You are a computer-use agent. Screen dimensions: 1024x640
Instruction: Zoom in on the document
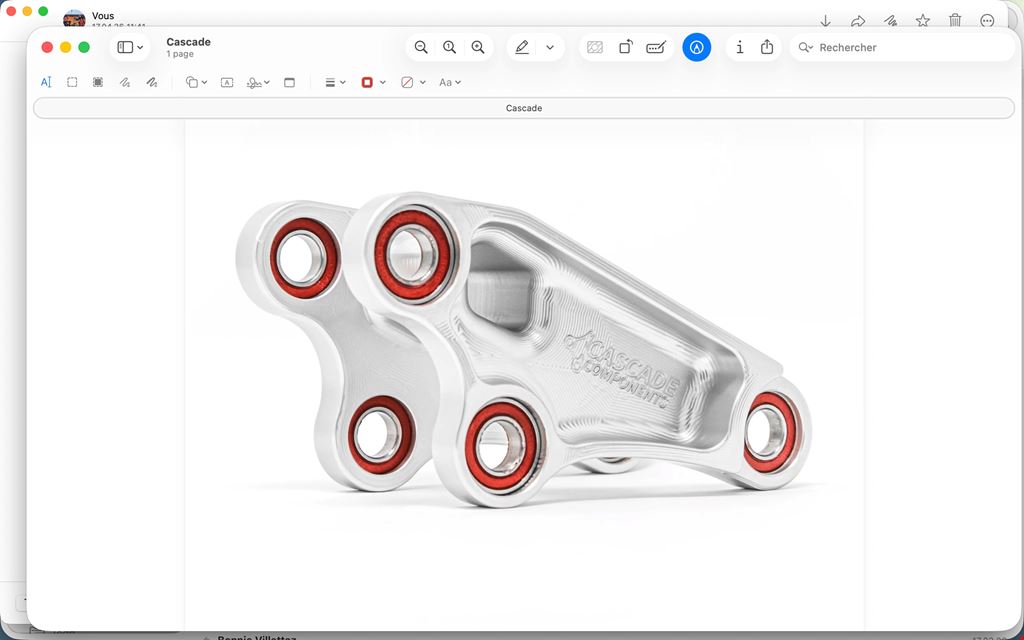pyautogui.click(x=478, y=47)
